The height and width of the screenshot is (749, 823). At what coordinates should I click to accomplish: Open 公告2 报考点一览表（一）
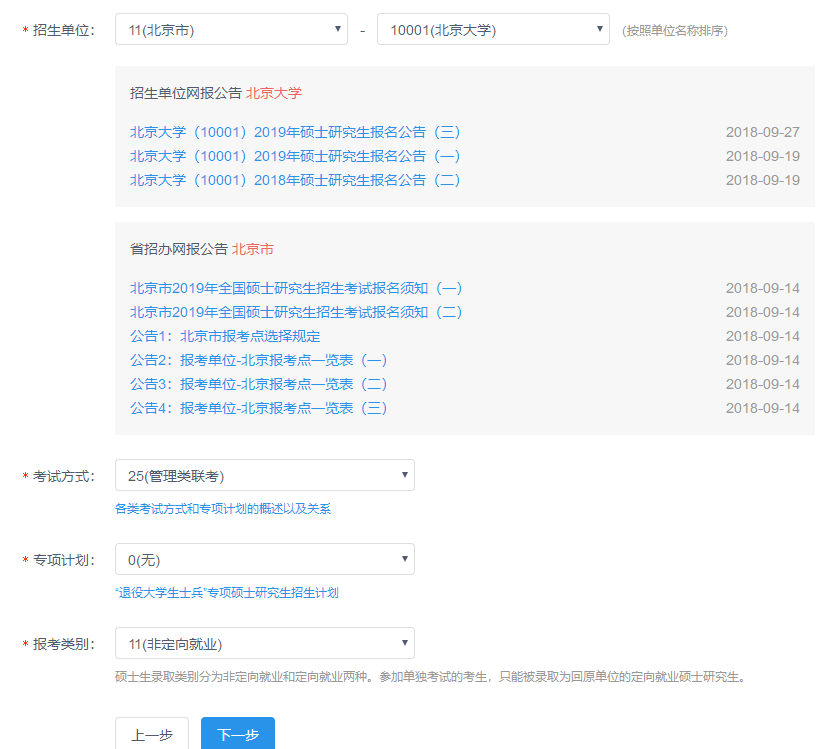(x=258, y=360)
